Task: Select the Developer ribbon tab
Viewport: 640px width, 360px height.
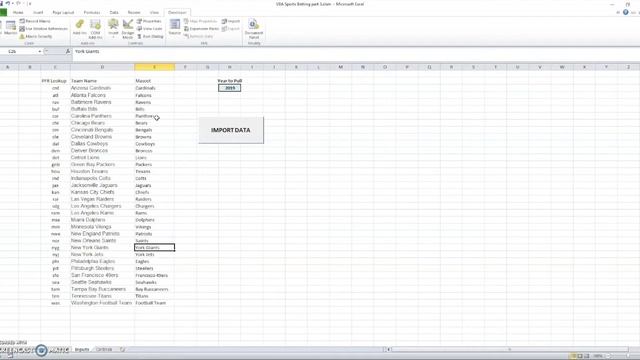Action: 177,13
